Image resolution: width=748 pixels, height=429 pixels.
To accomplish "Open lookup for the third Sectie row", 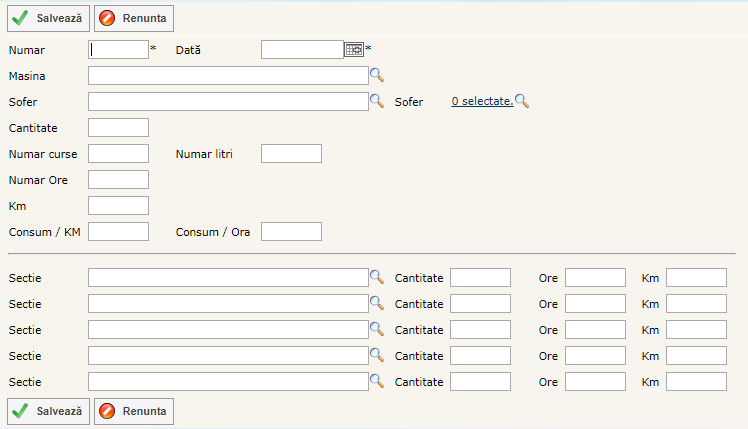I will click(x=377, y=329).
